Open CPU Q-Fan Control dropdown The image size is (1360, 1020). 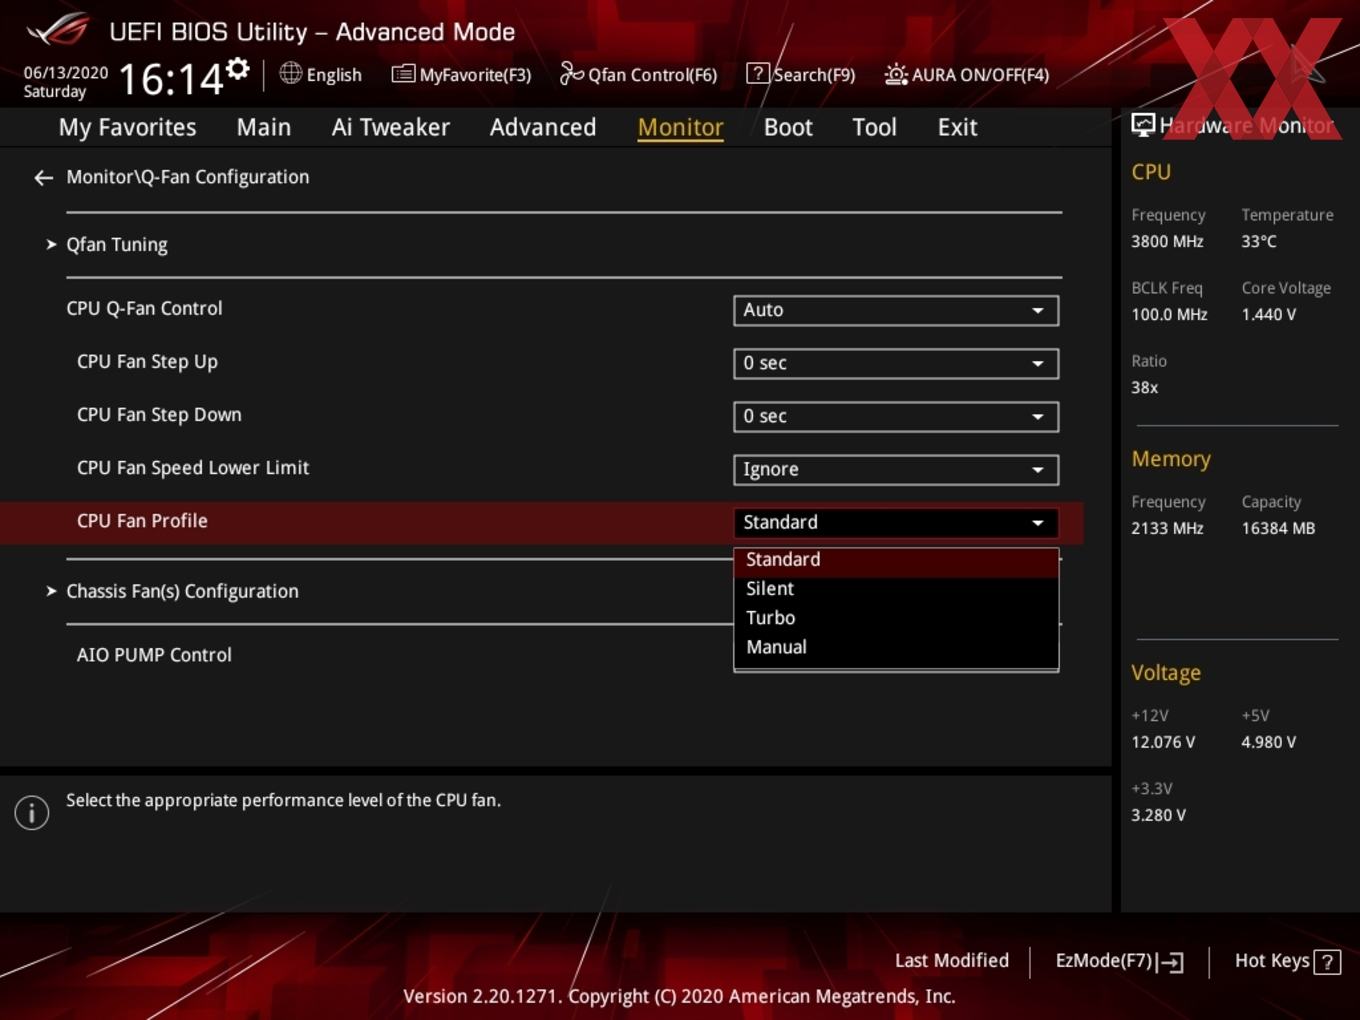point(896,310)
